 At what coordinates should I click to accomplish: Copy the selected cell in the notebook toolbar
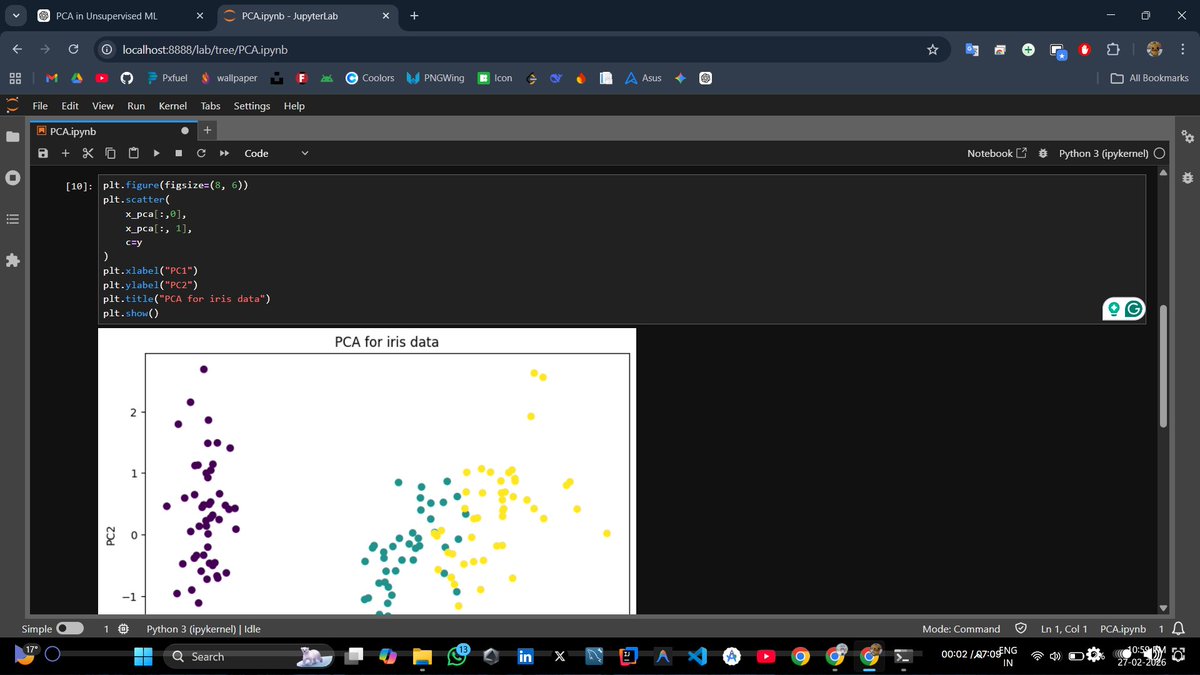point(109,153)
